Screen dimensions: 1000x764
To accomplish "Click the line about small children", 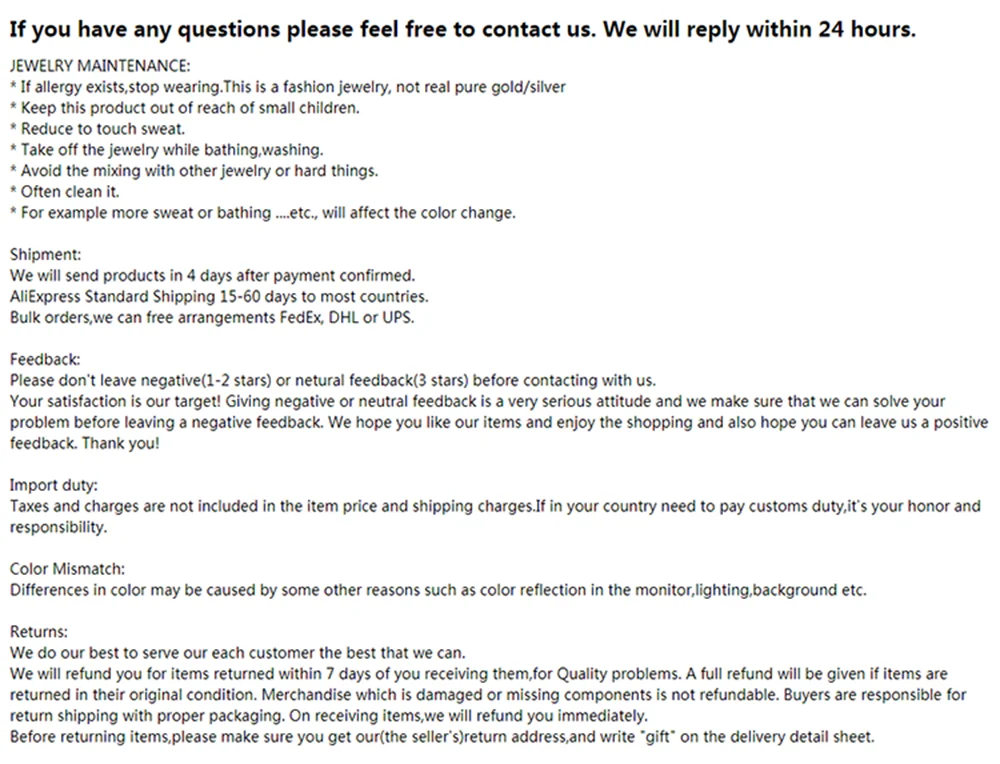I will click(x=184, y=108).
